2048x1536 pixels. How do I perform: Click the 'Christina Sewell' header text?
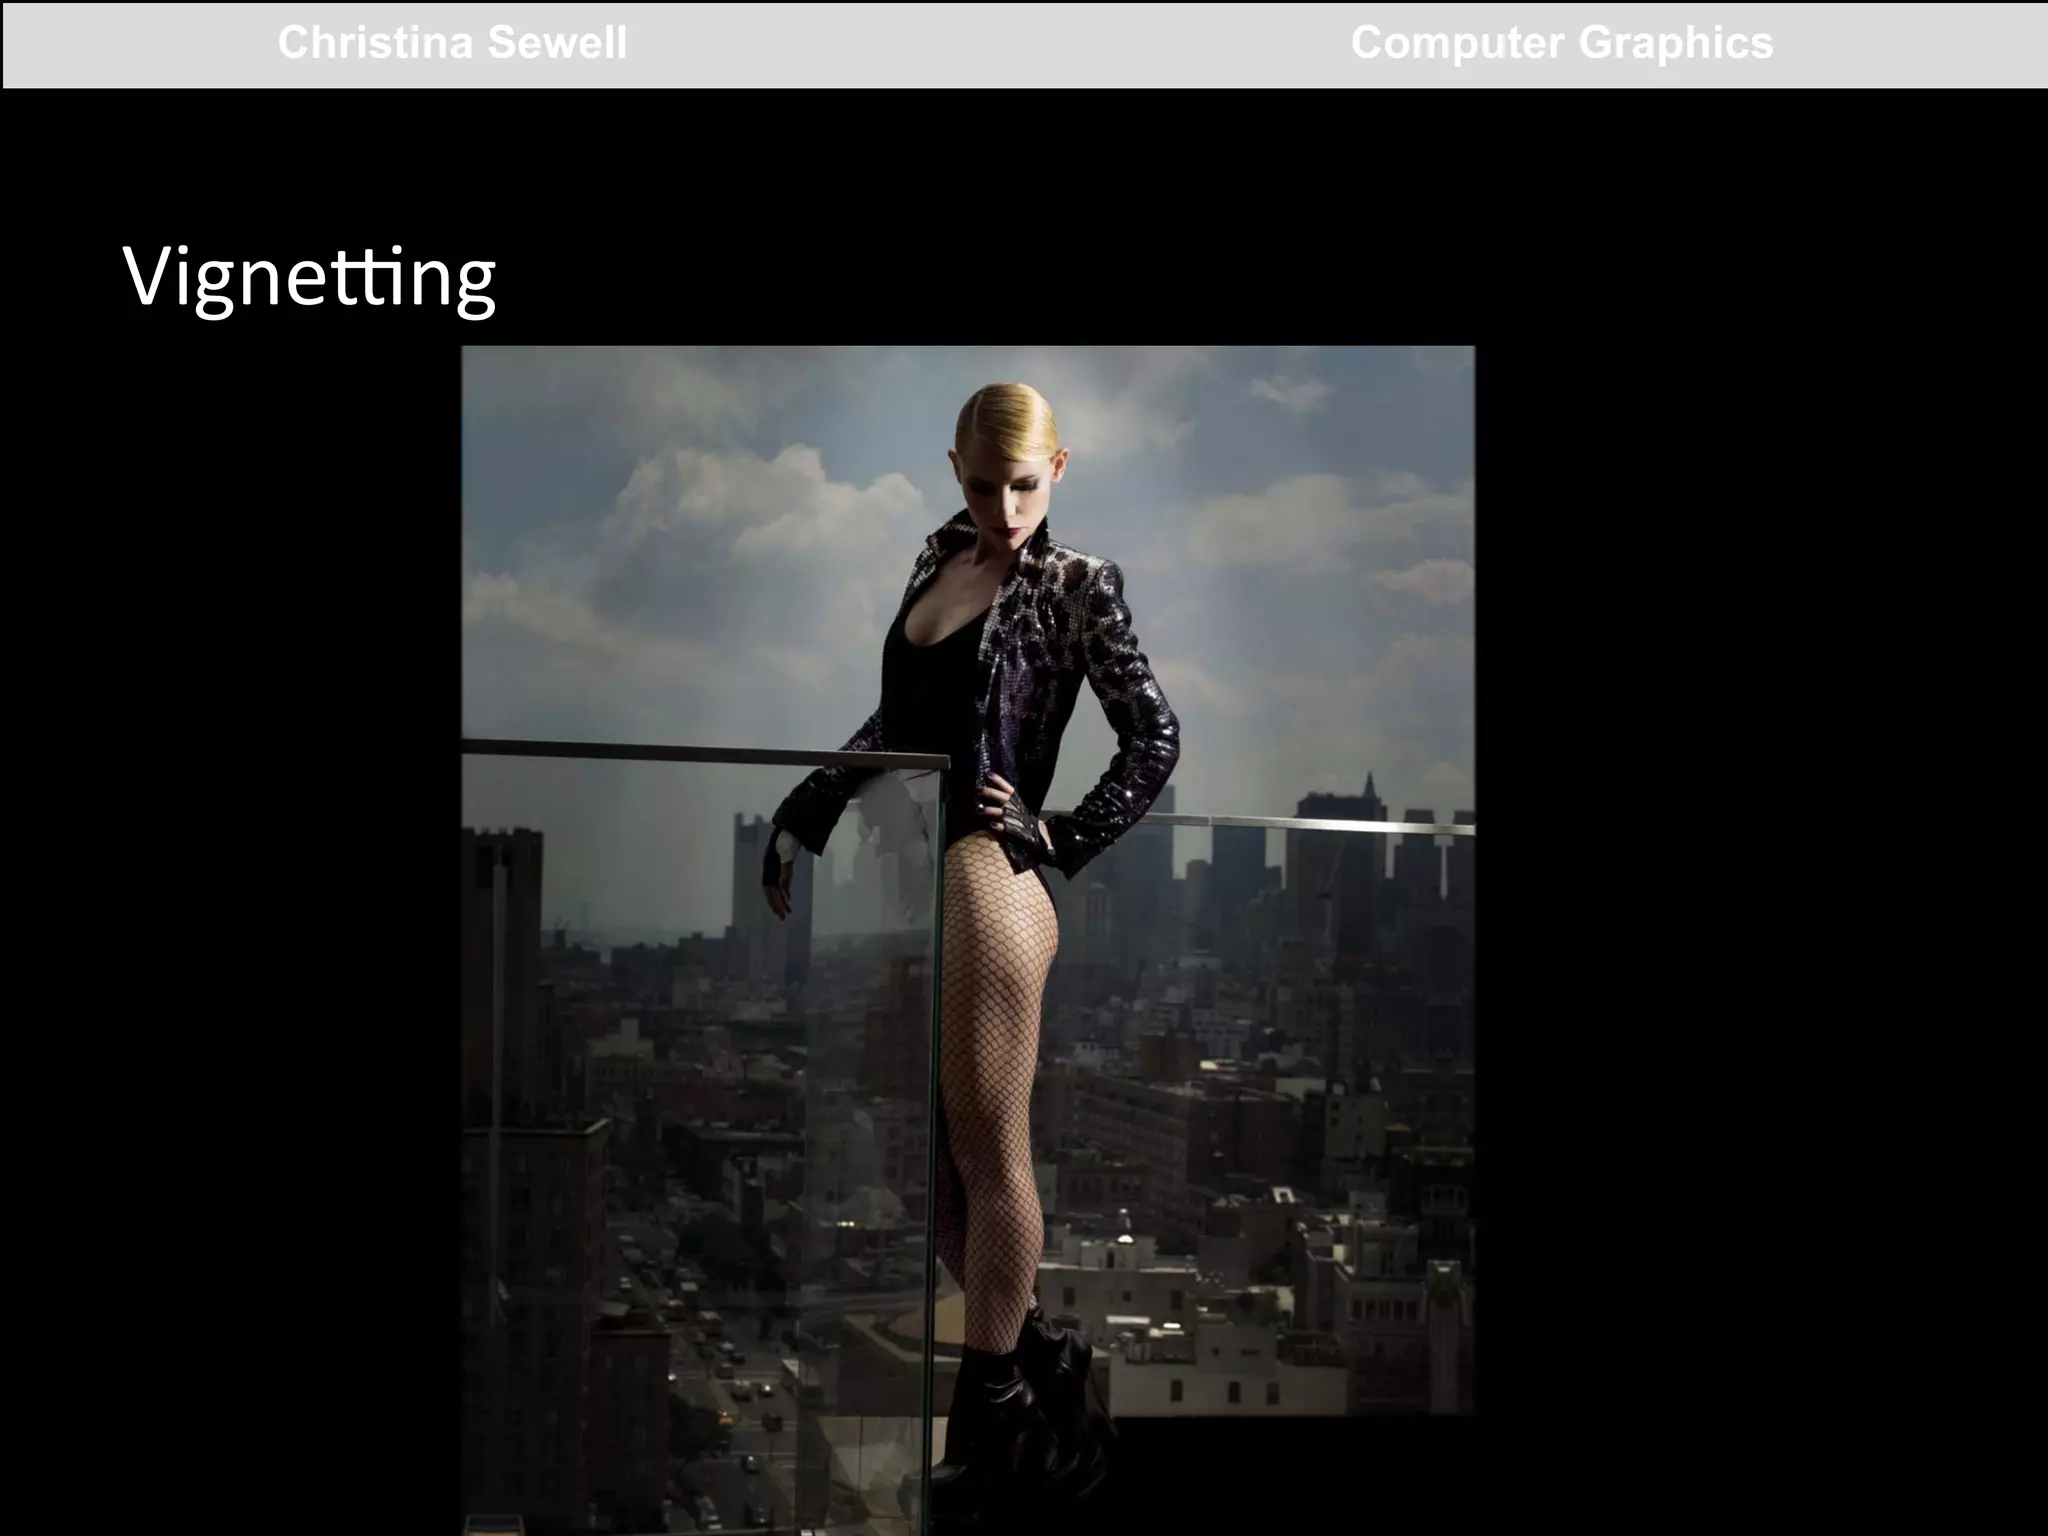tap(452, 44)
